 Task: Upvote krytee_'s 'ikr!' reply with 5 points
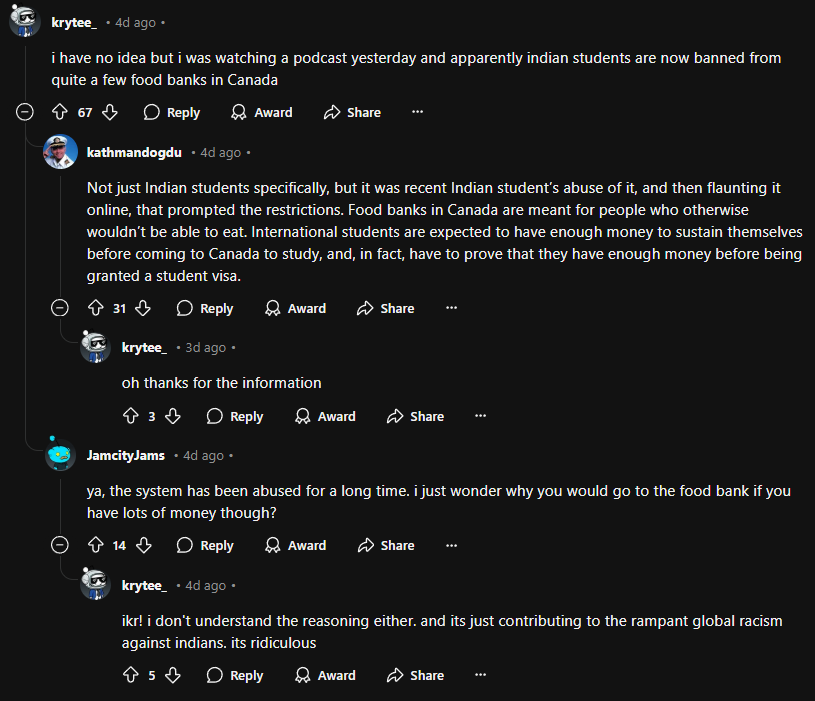(130, 675)
